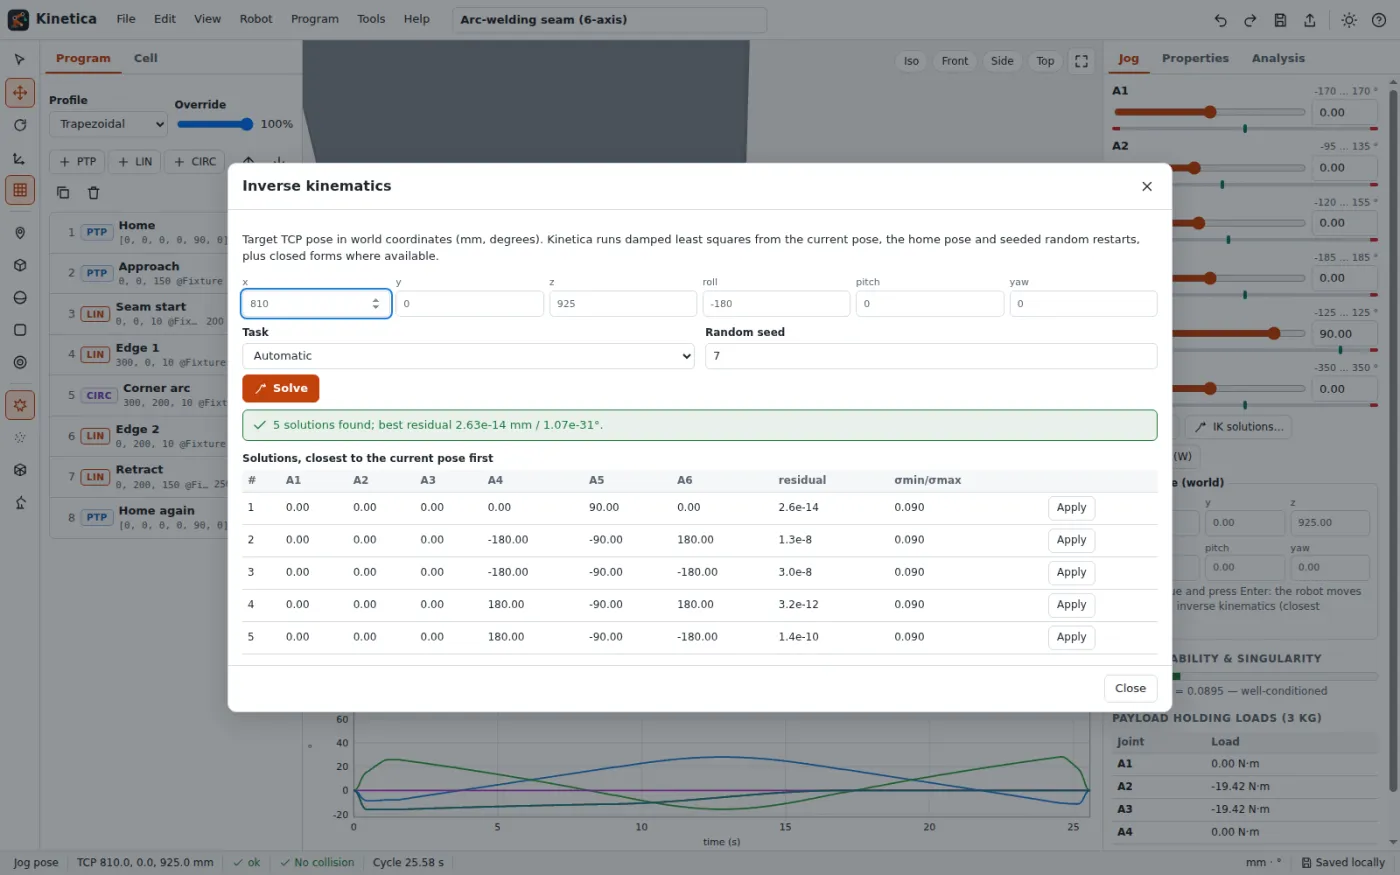Open the Robot menu
Image resolution: width=1400 pixels, height=875 pixels.
pos(256,19)
